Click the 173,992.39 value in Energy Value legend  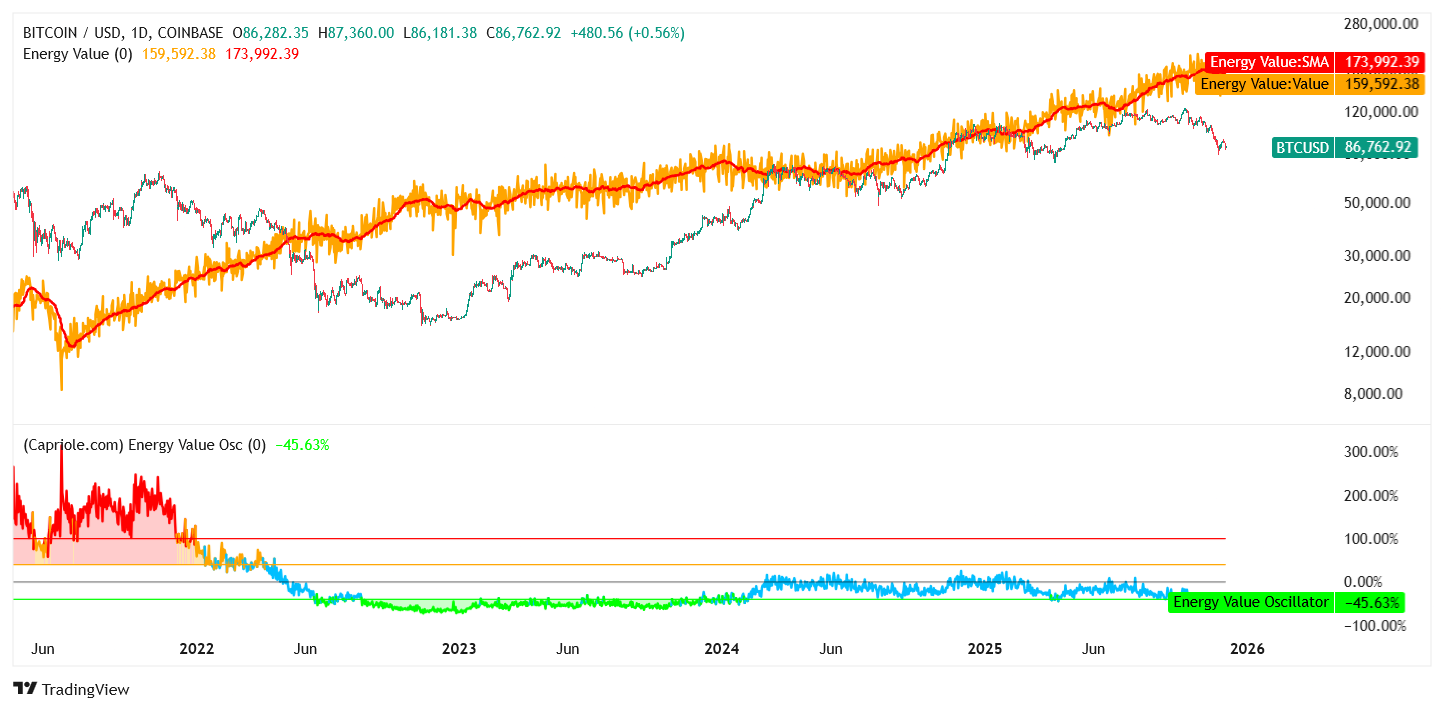click(262, 54)
